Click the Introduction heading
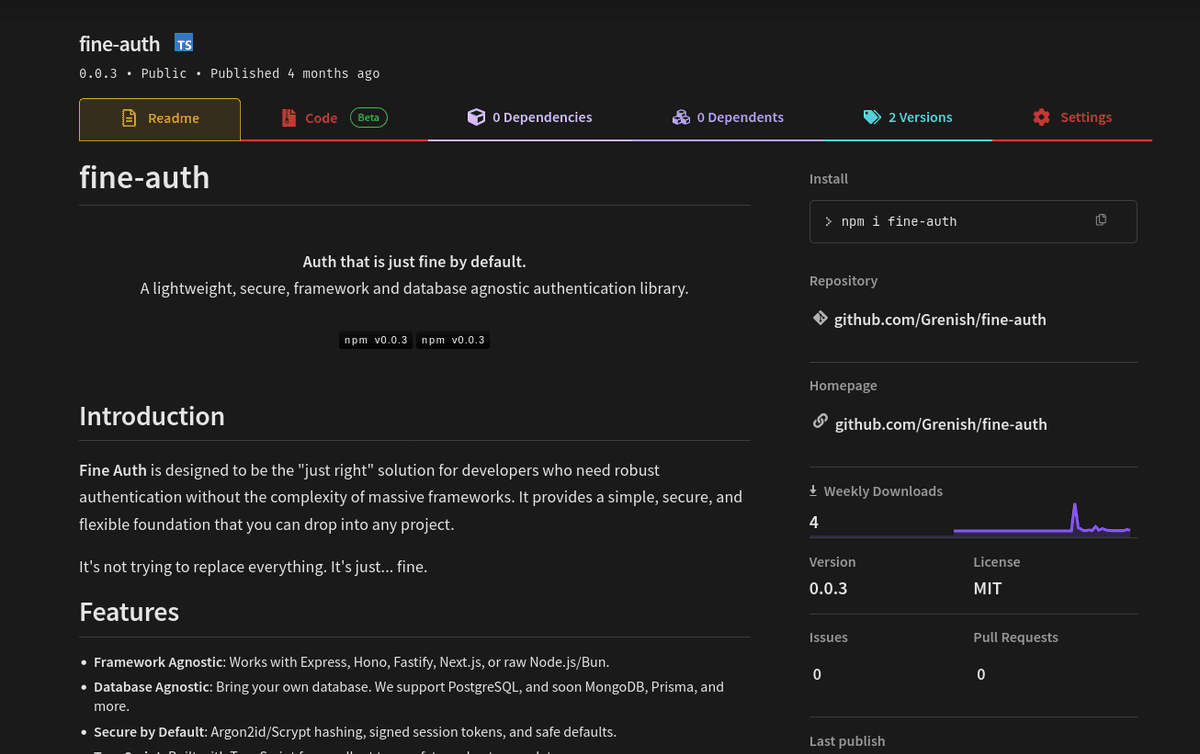The width and height of the screenshot is (1200, 754). point(152,416)
